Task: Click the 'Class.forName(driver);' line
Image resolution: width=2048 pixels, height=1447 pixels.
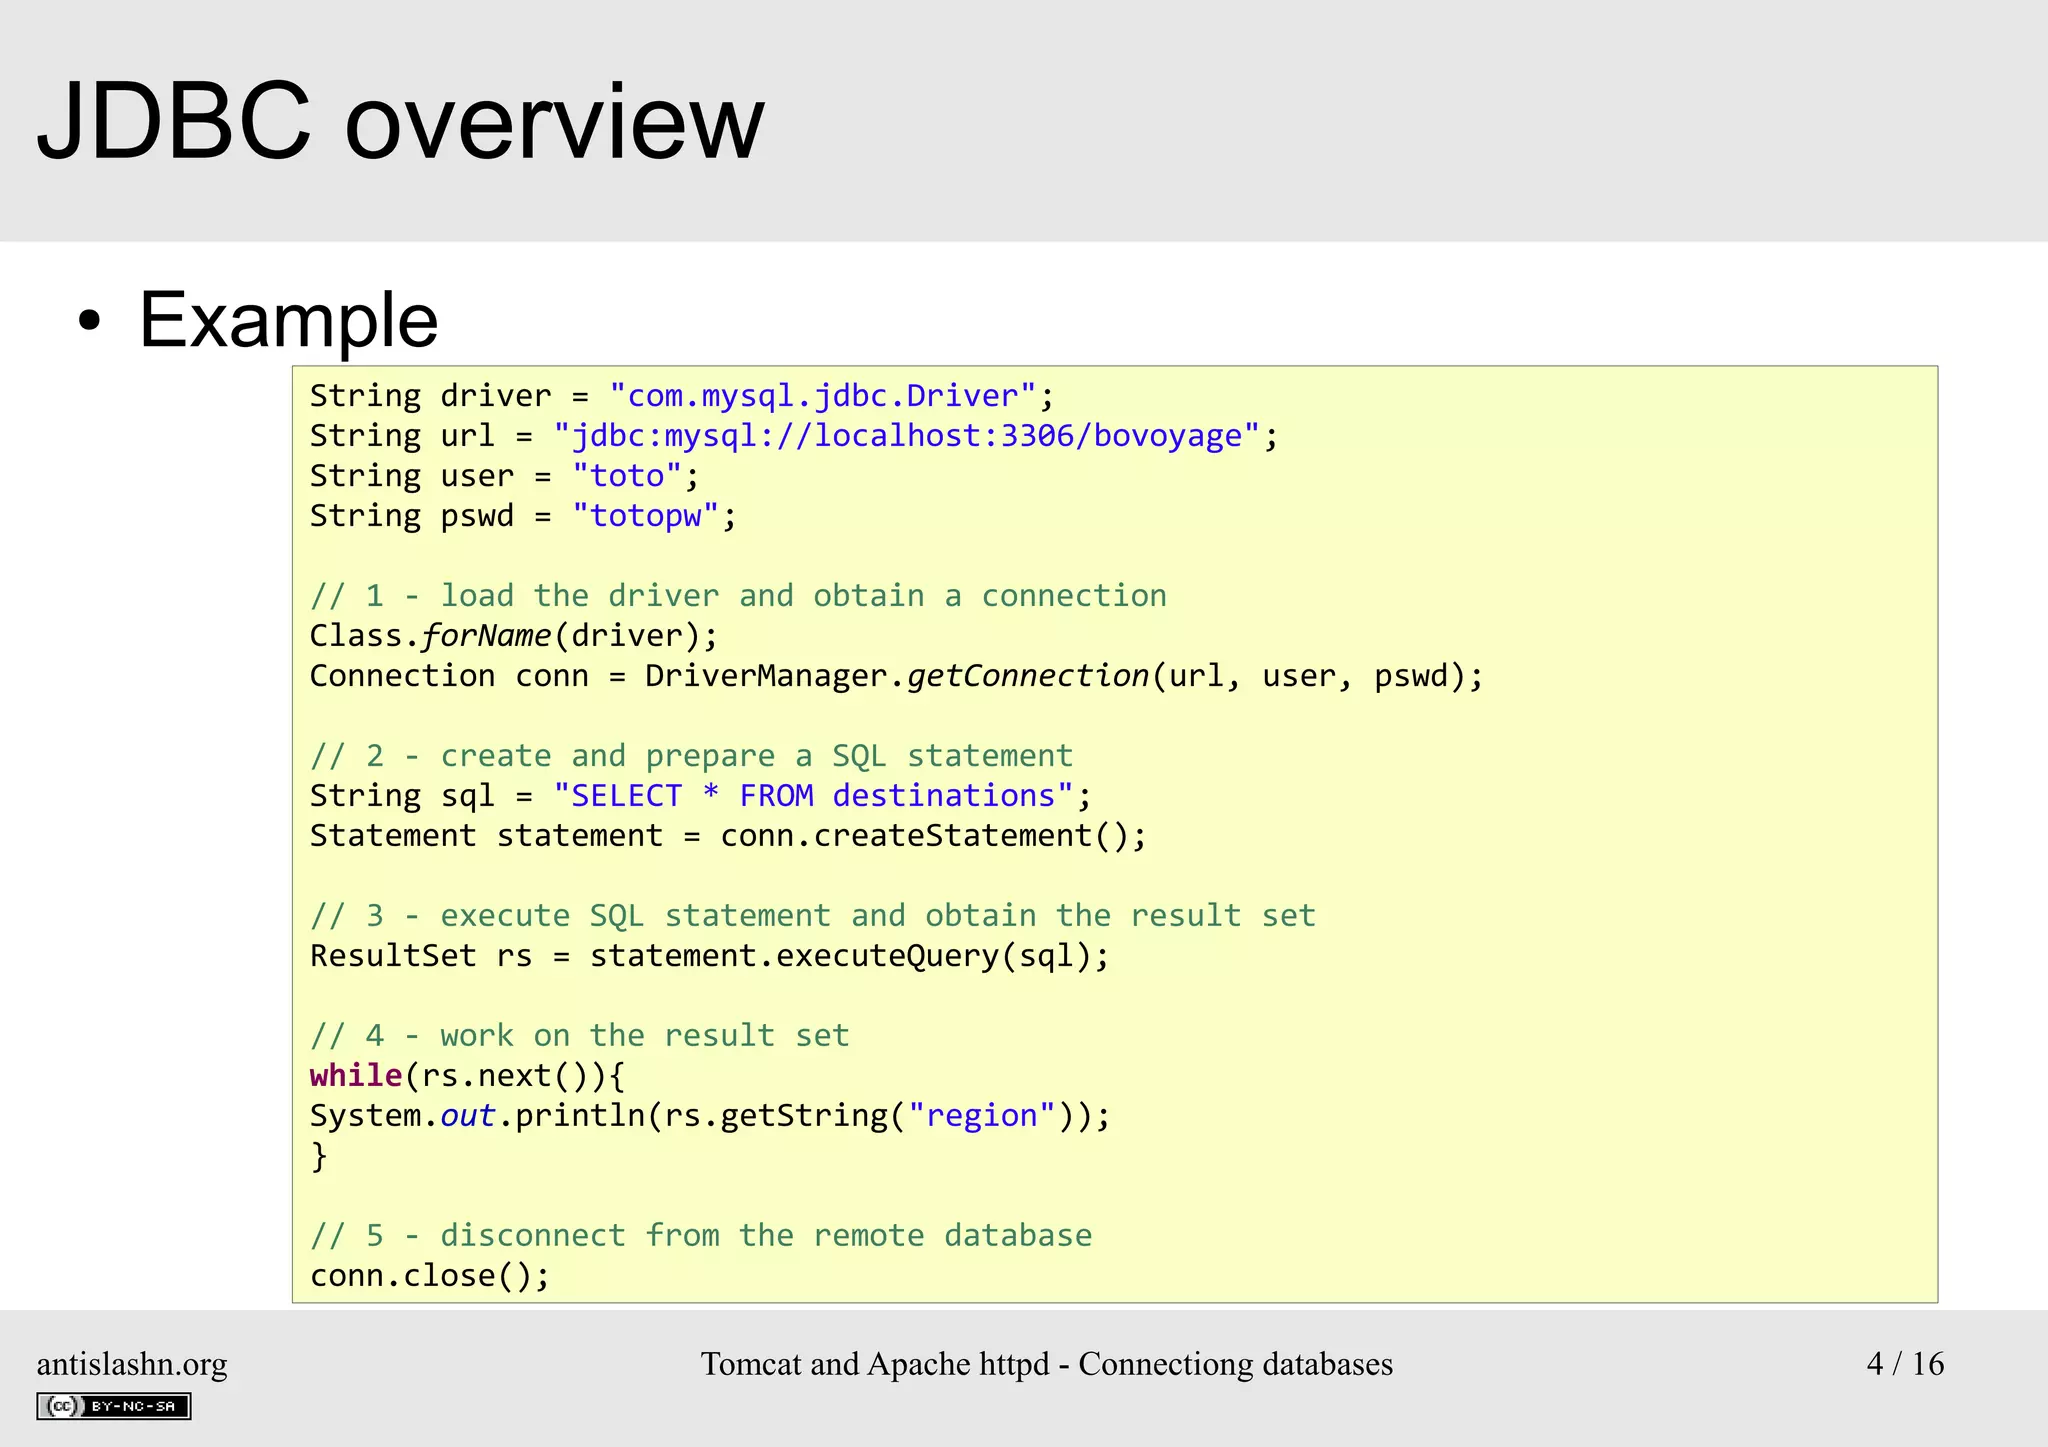Action: coord(514,636)
